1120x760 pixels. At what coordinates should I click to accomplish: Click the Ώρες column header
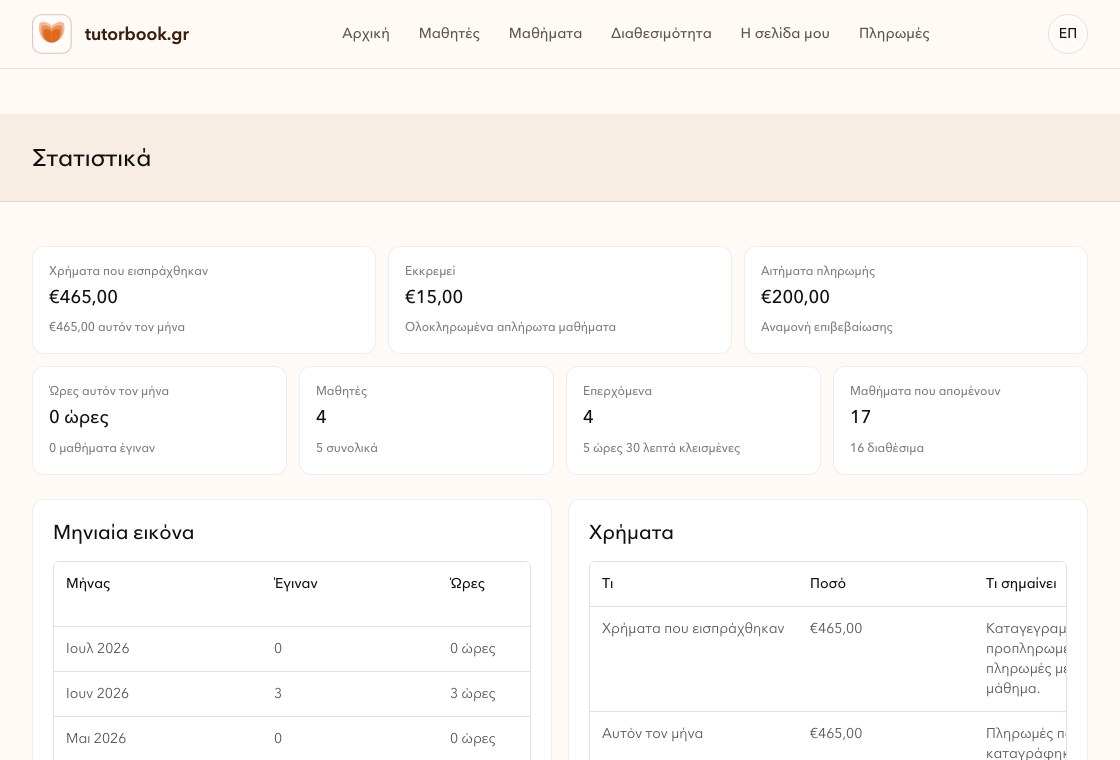tap(467, 584)
